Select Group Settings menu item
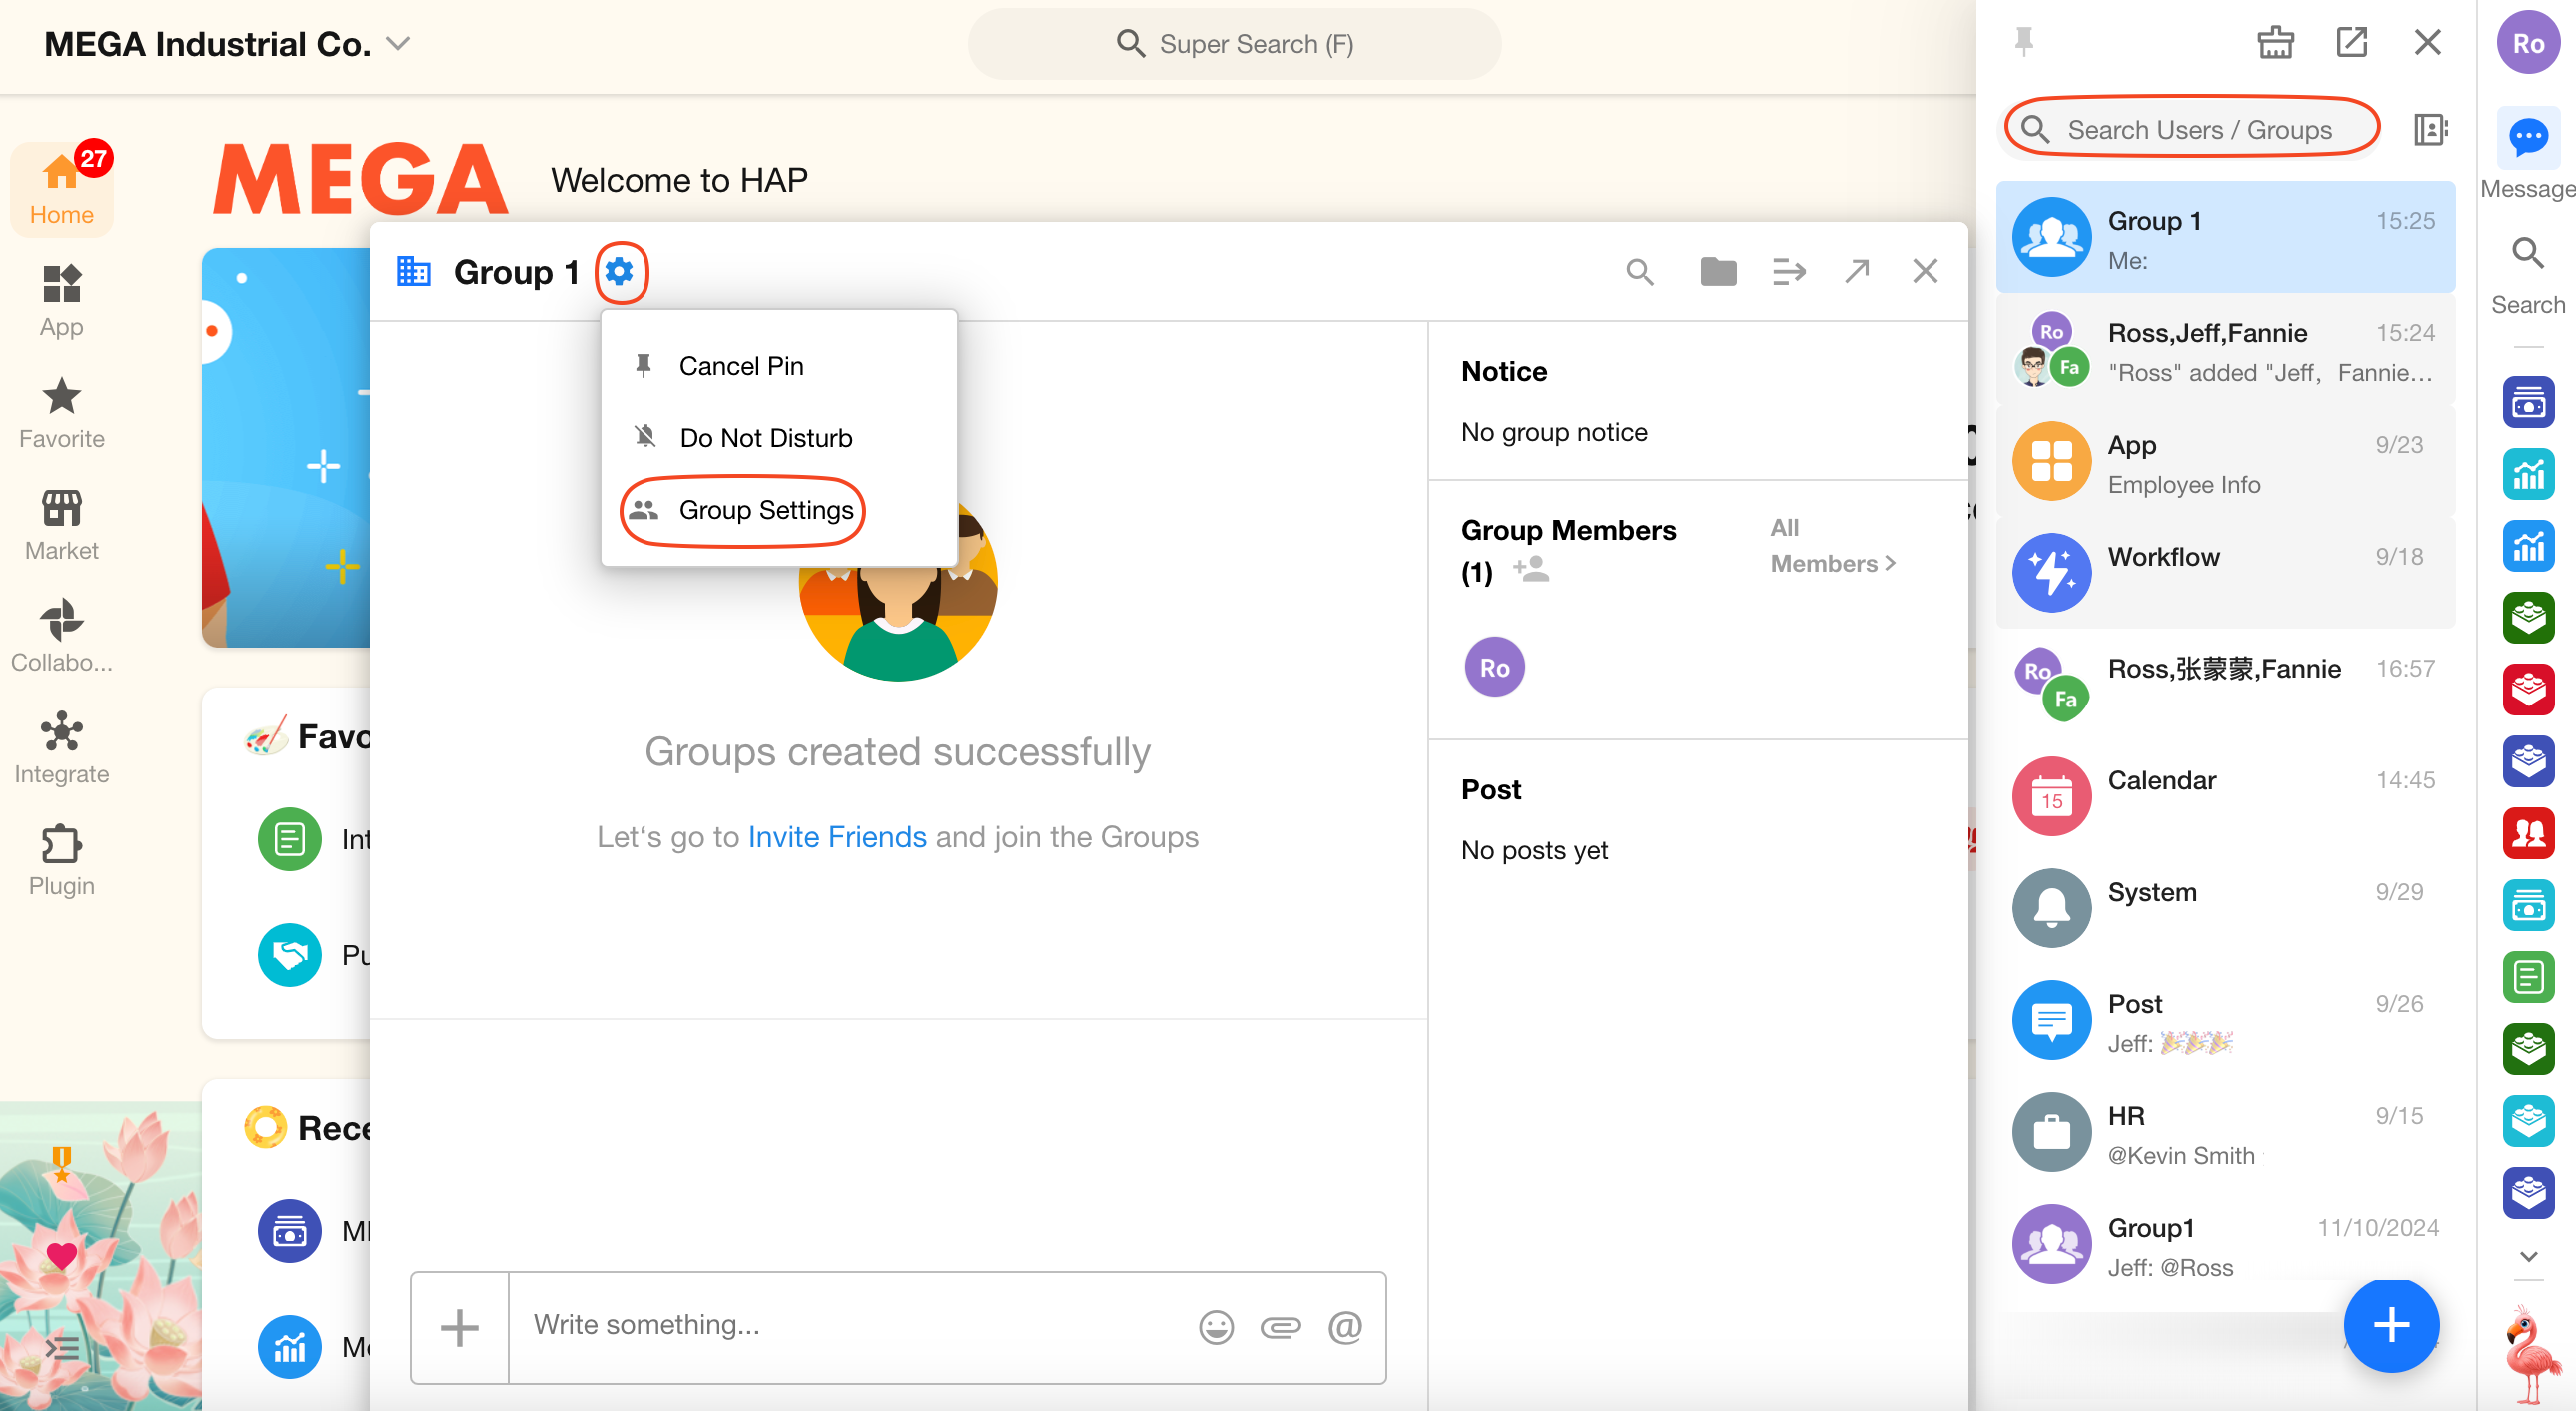 click(x=765, y=509)
